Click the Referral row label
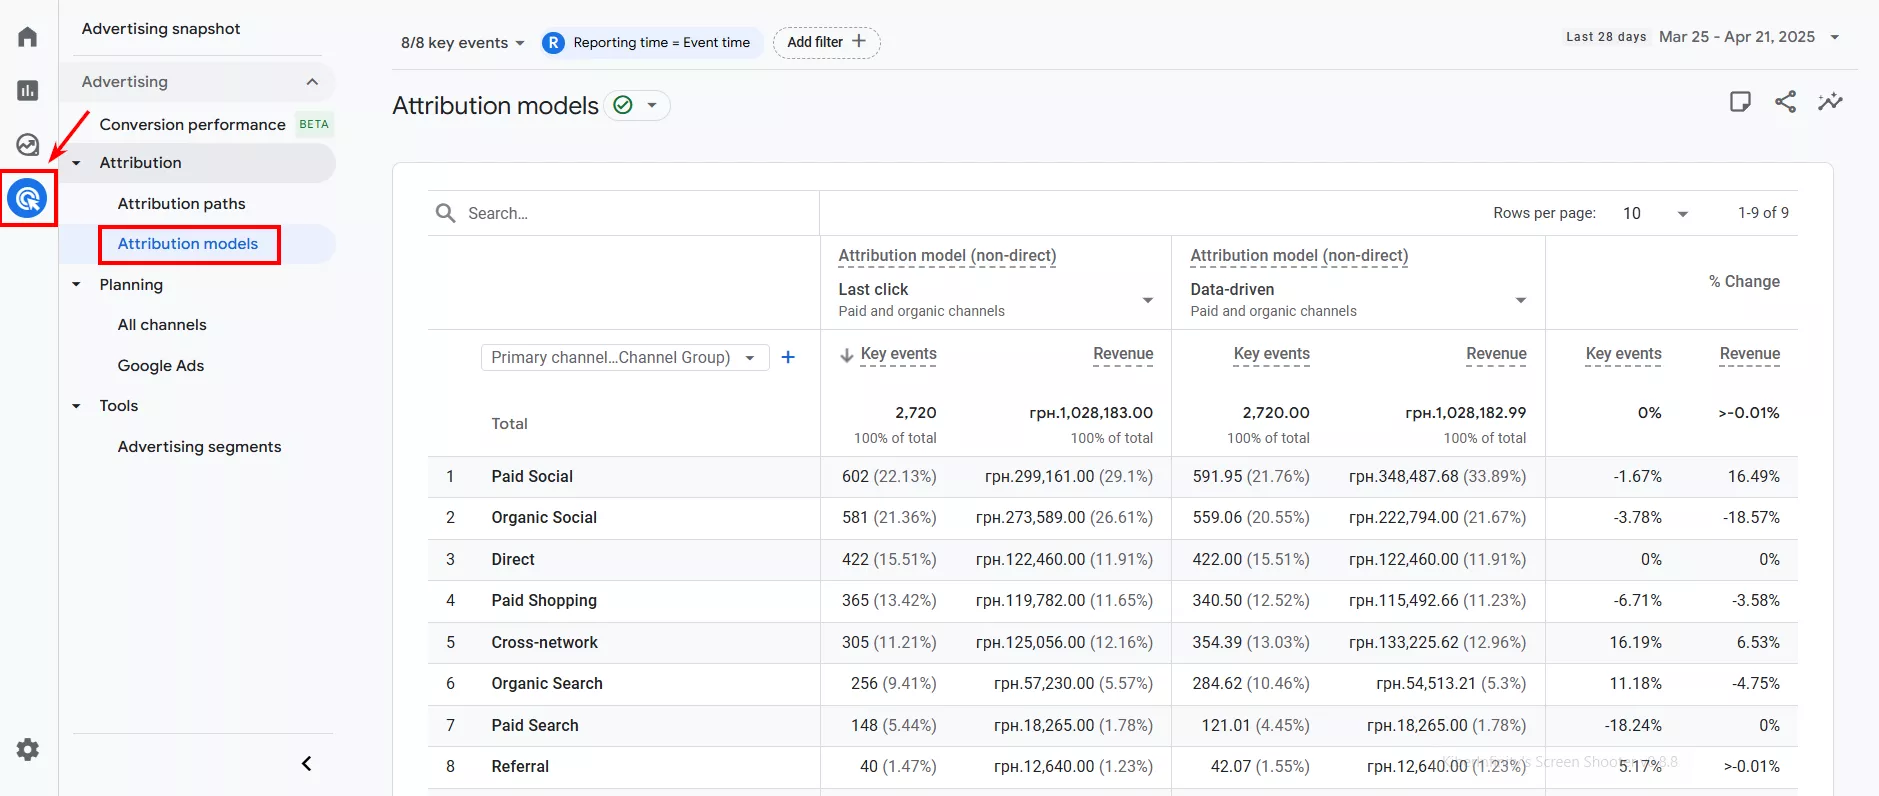This screenshot has width=1879, height=796. point(520,767)
